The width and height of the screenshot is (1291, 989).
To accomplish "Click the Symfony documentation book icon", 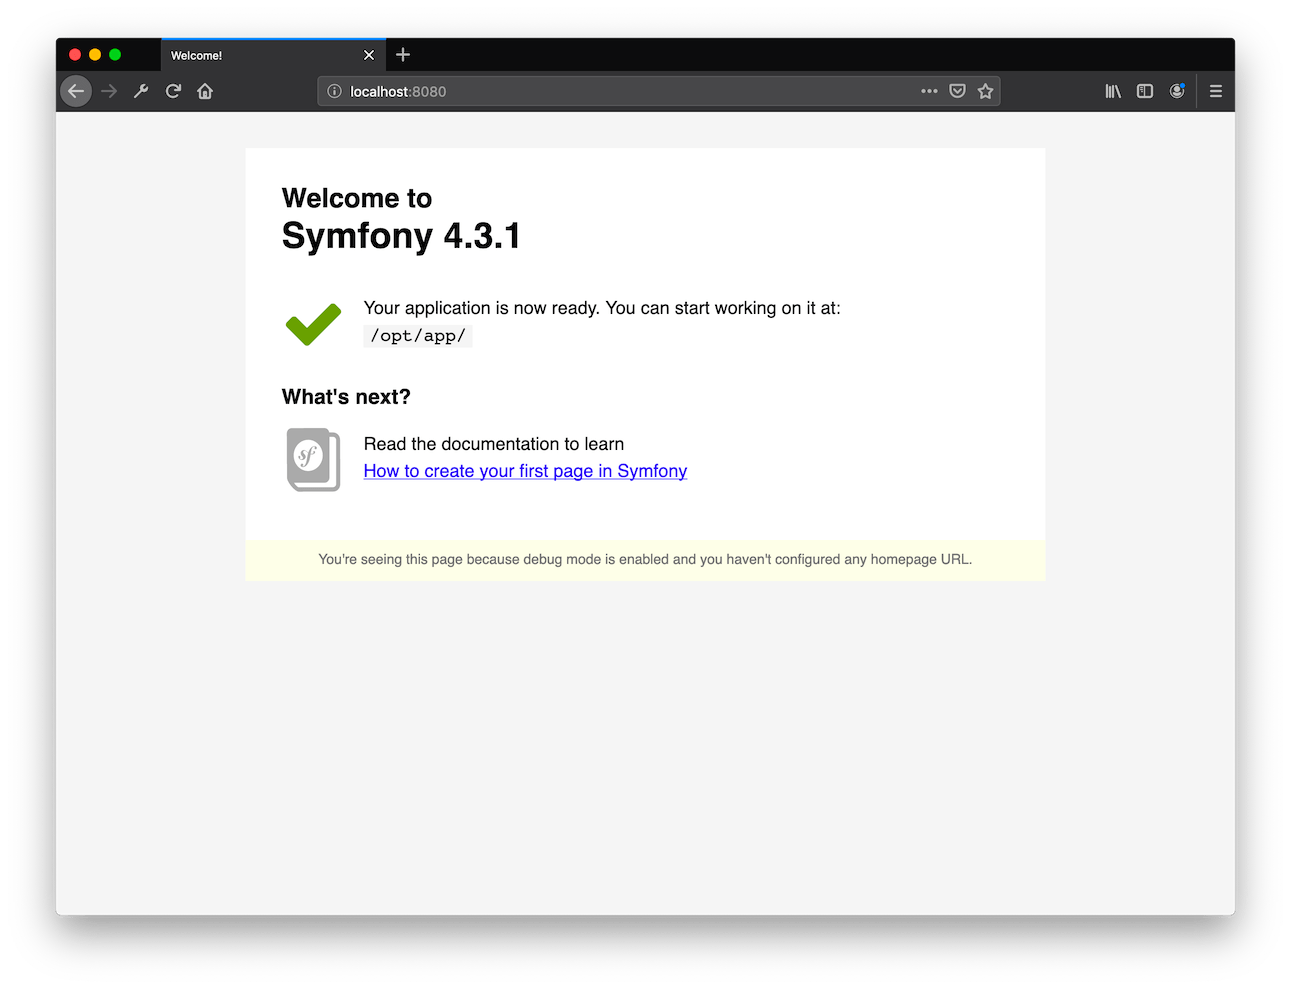I will (313, 459).
